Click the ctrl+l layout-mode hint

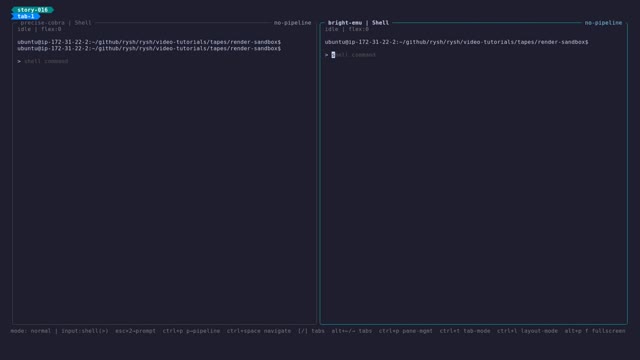coord(527,331)
